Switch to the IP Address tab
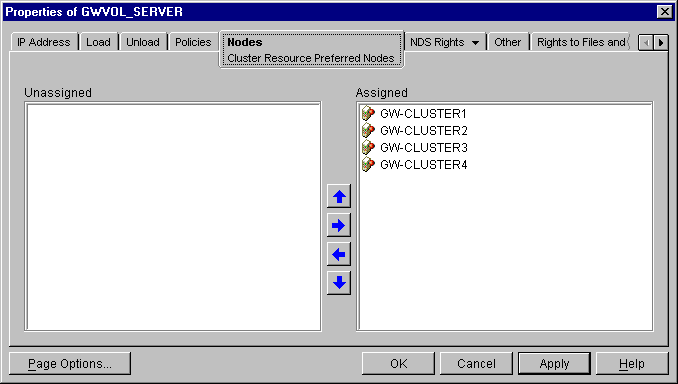This screenshot has width=678, height=384. tap(44, 42)
